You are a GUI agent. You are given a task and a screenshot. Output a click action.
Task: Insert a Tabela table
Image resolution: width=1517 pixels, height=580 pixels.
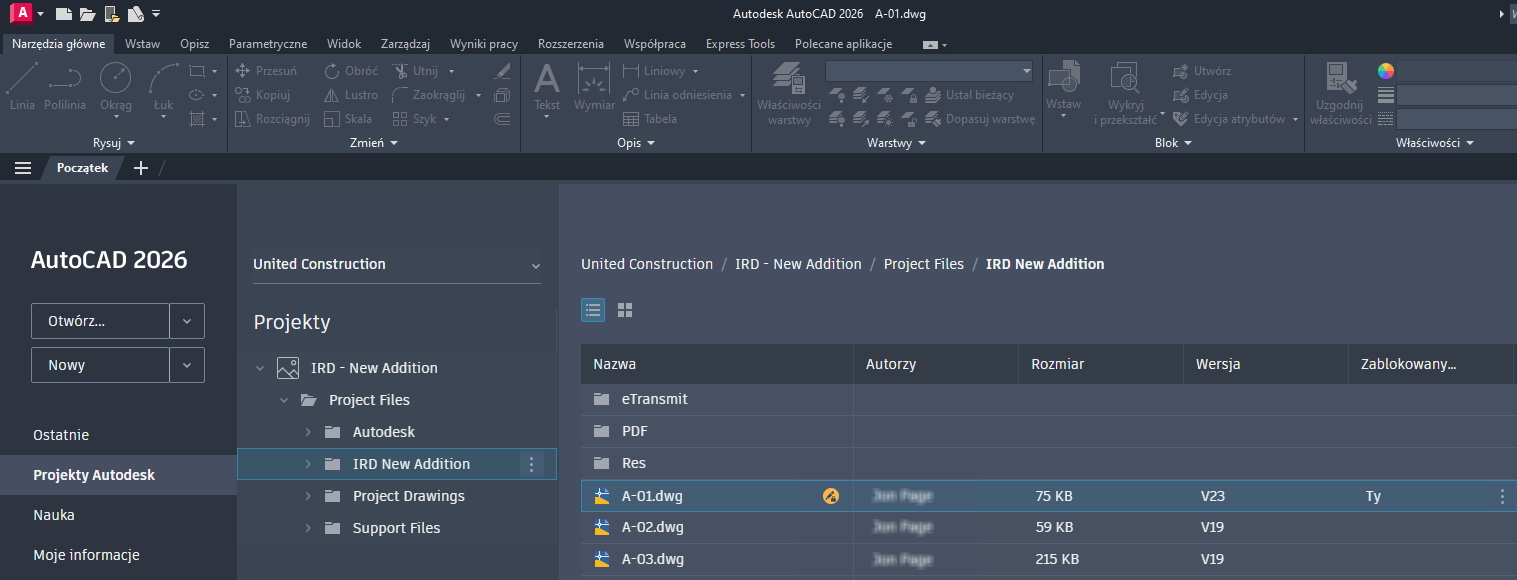650,119
